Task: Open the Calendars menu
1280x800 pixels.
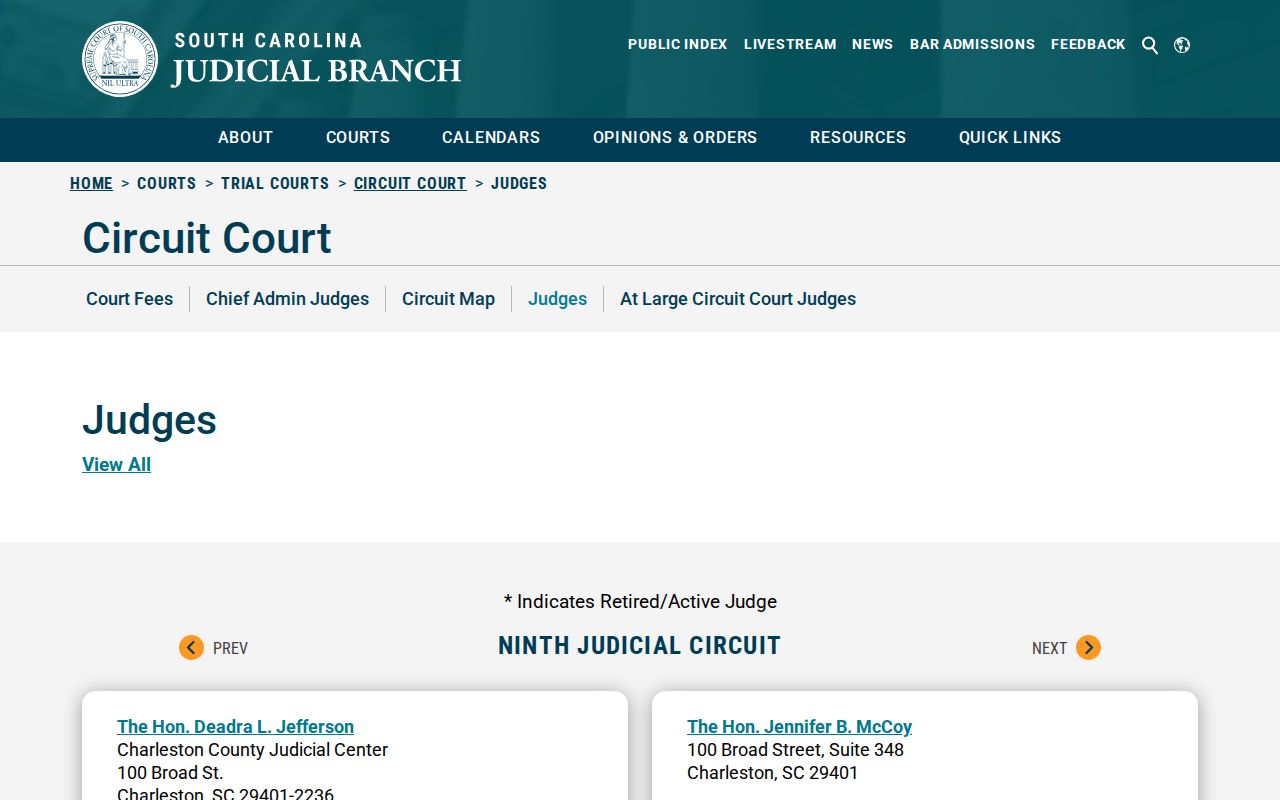Action: [491, 138]
